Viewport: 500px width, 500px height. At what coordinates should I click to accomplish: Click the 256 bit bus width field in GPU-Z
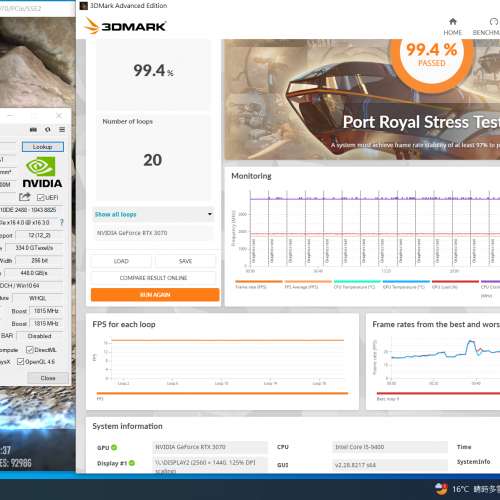pyautogui.click(x=40, y=260)
